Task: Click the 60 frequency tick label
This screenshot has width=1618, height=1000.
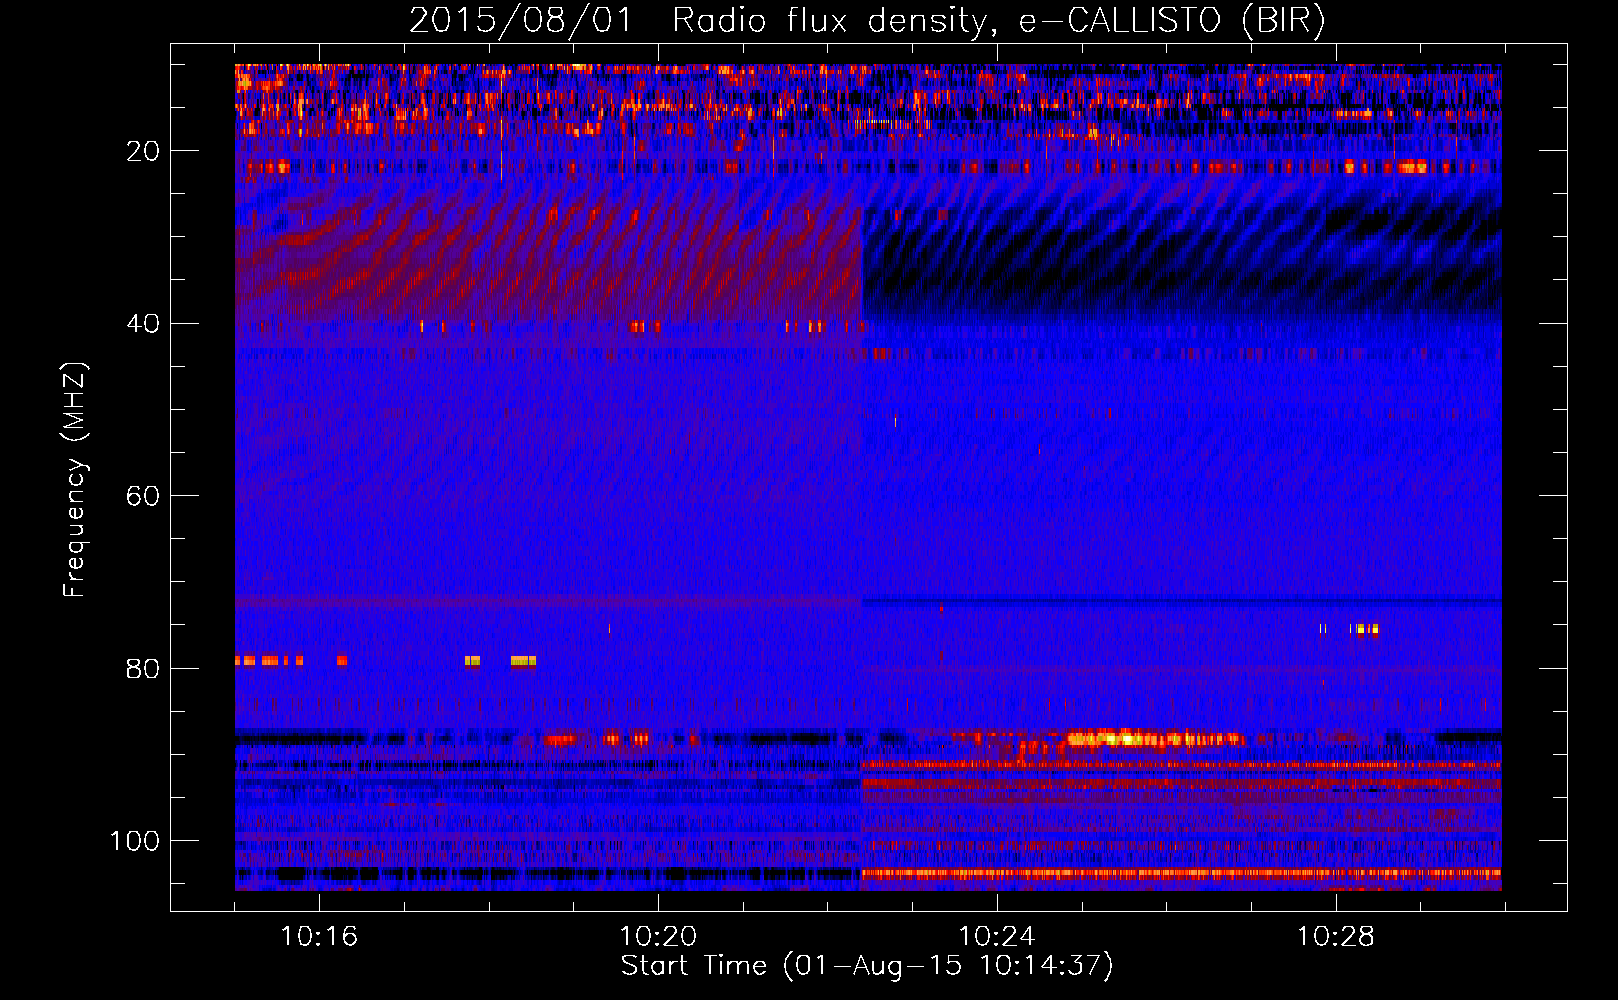Action: (x=144, y=496)
